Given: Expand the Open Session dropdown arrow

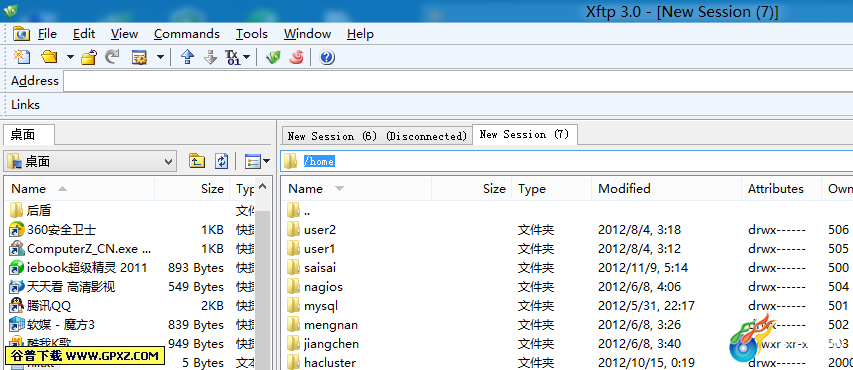Looking at the screenshot, I should point(70,57).
